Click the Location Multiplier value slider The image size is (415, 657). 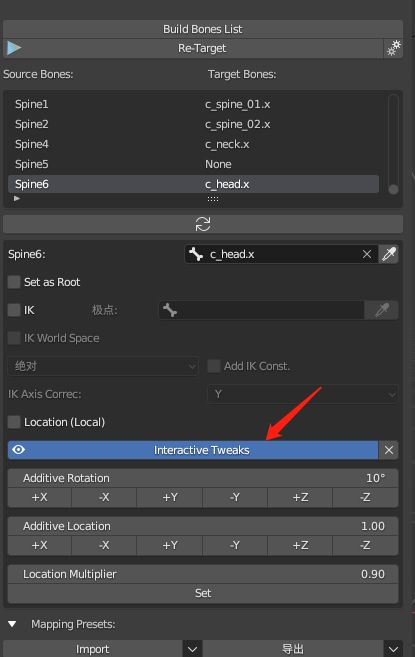[203, 574]
